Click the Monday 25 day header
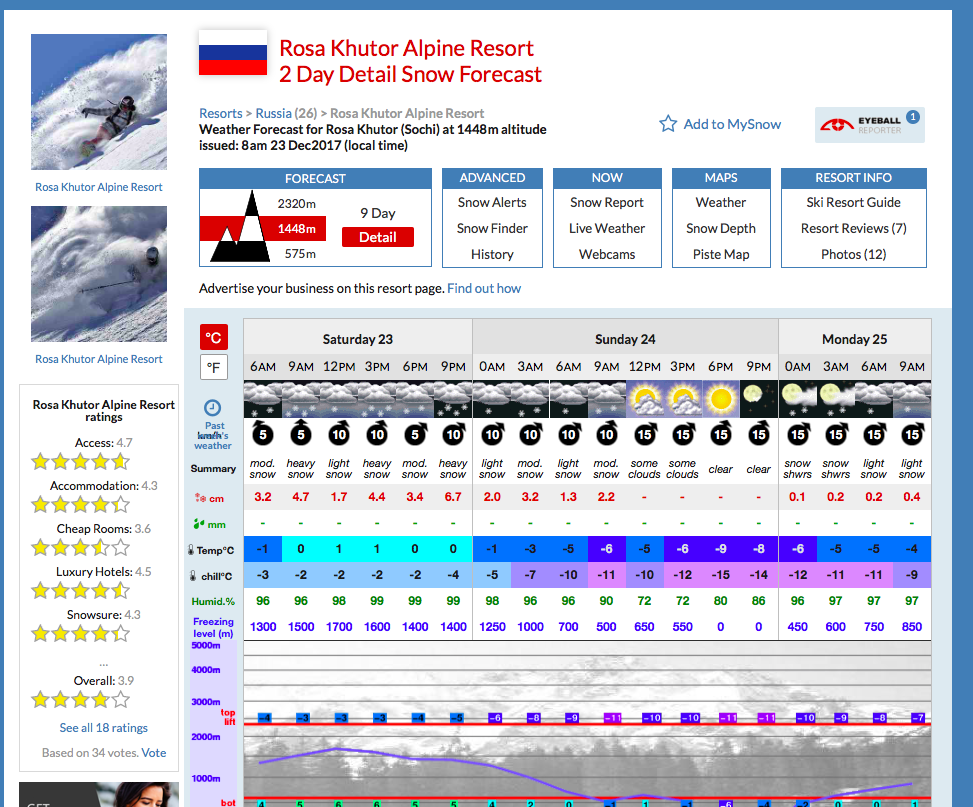973x807 pixels. coord(854,339)
